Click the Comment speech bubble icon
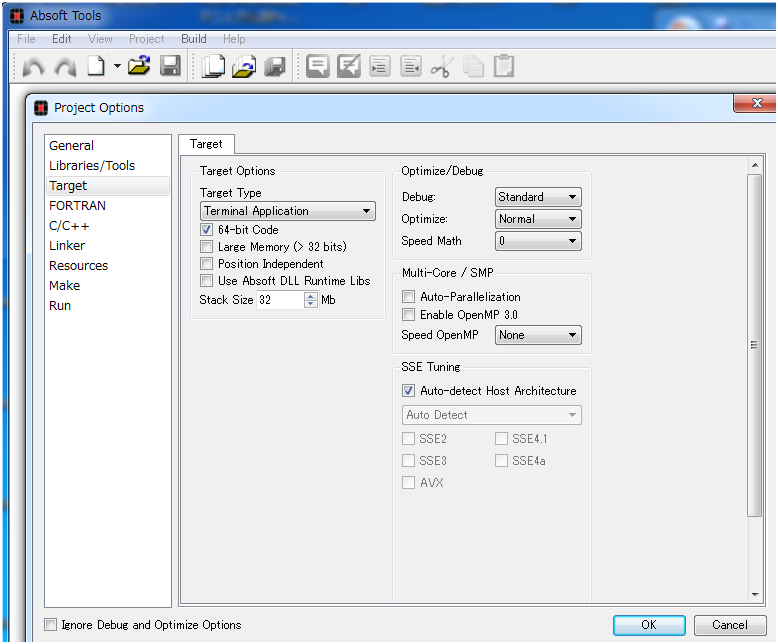The image size is (778, 644). click(x=318, y=66)
